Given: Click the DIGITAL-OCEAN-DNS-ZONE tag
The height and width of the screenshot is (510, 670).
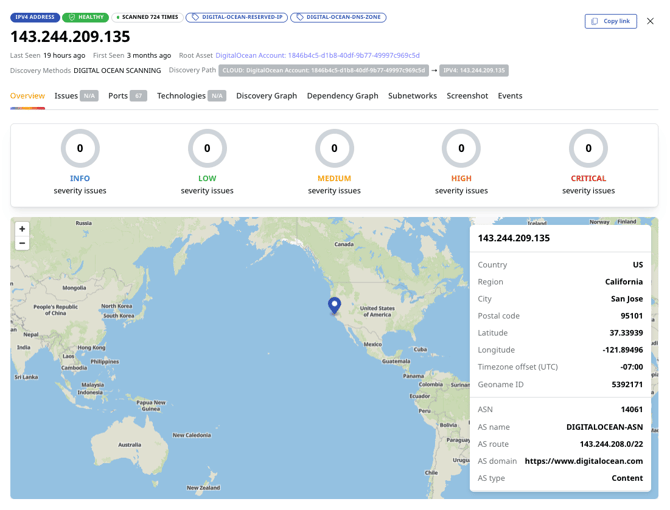Looking at the screenshot, I should click(338, 17).
